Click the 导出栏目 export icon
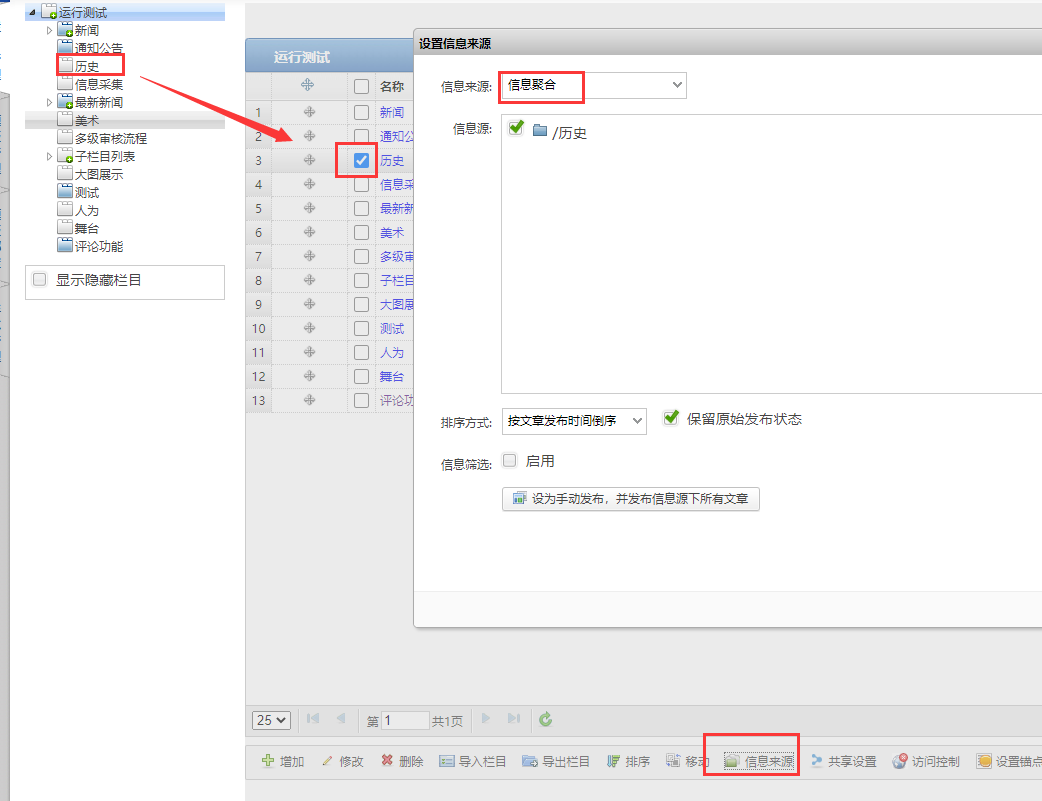This screenshot has width=1042, height=801. click(530, 762)
